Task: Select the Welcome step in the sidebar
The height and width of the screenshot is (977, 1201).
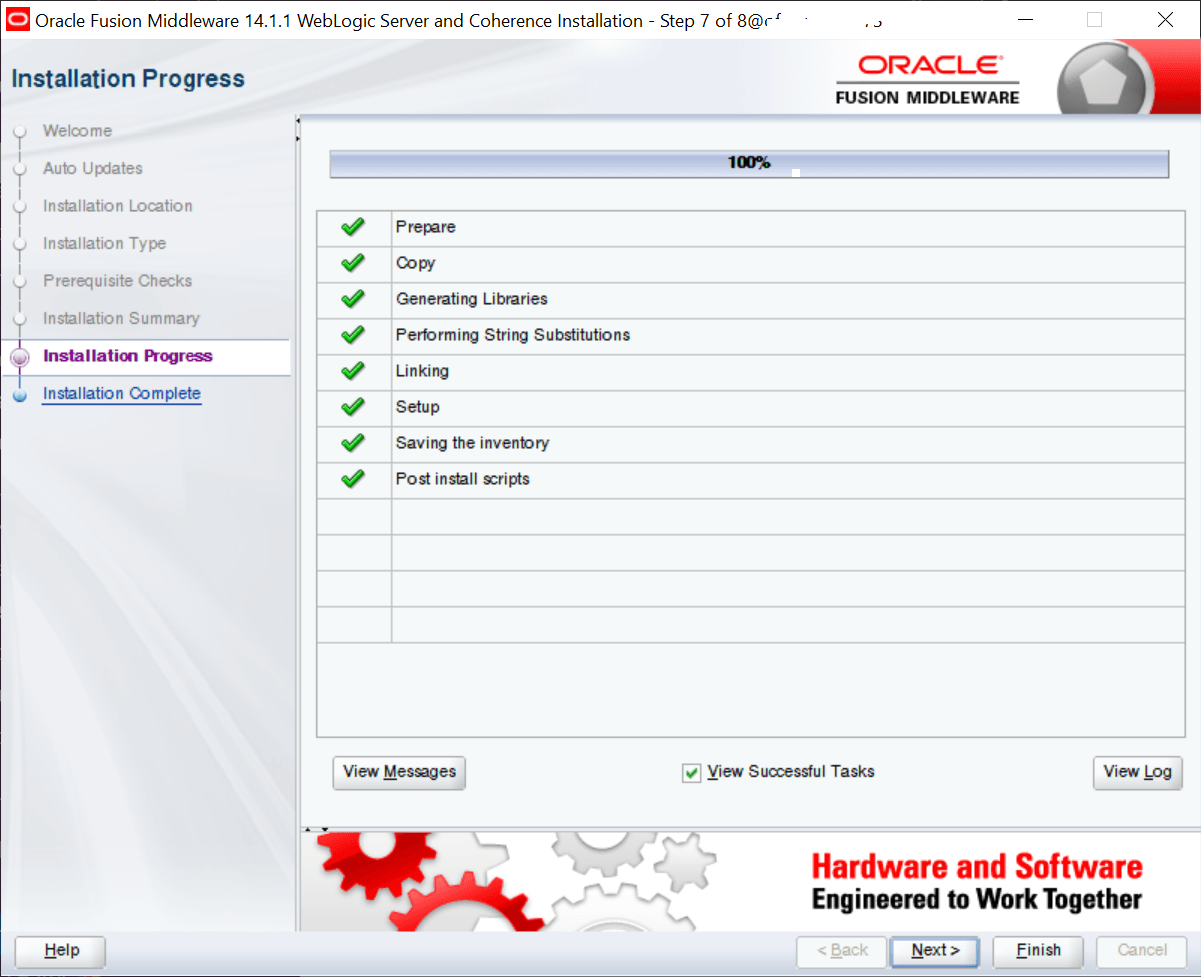Action: 76,131
